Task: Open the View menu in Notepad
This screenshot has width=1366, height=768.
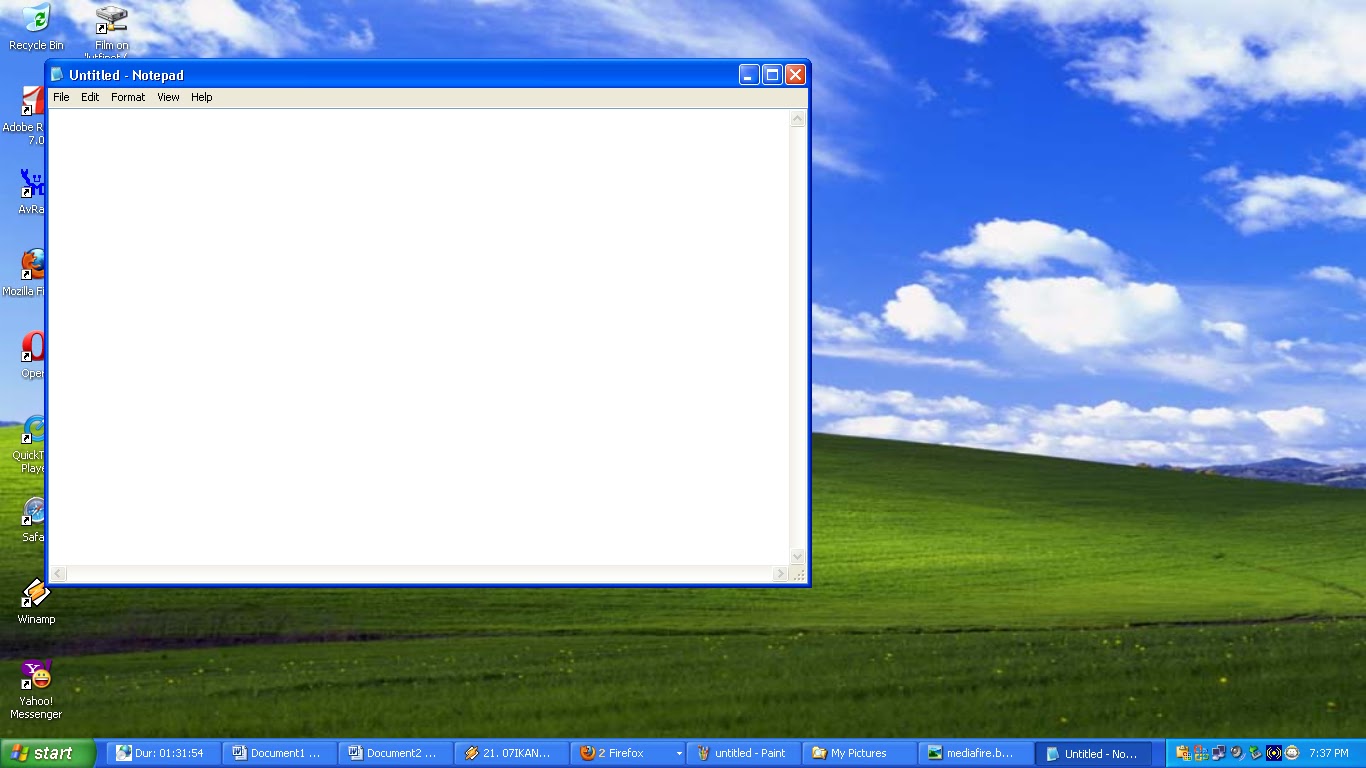Action: [x=168, y=97]
